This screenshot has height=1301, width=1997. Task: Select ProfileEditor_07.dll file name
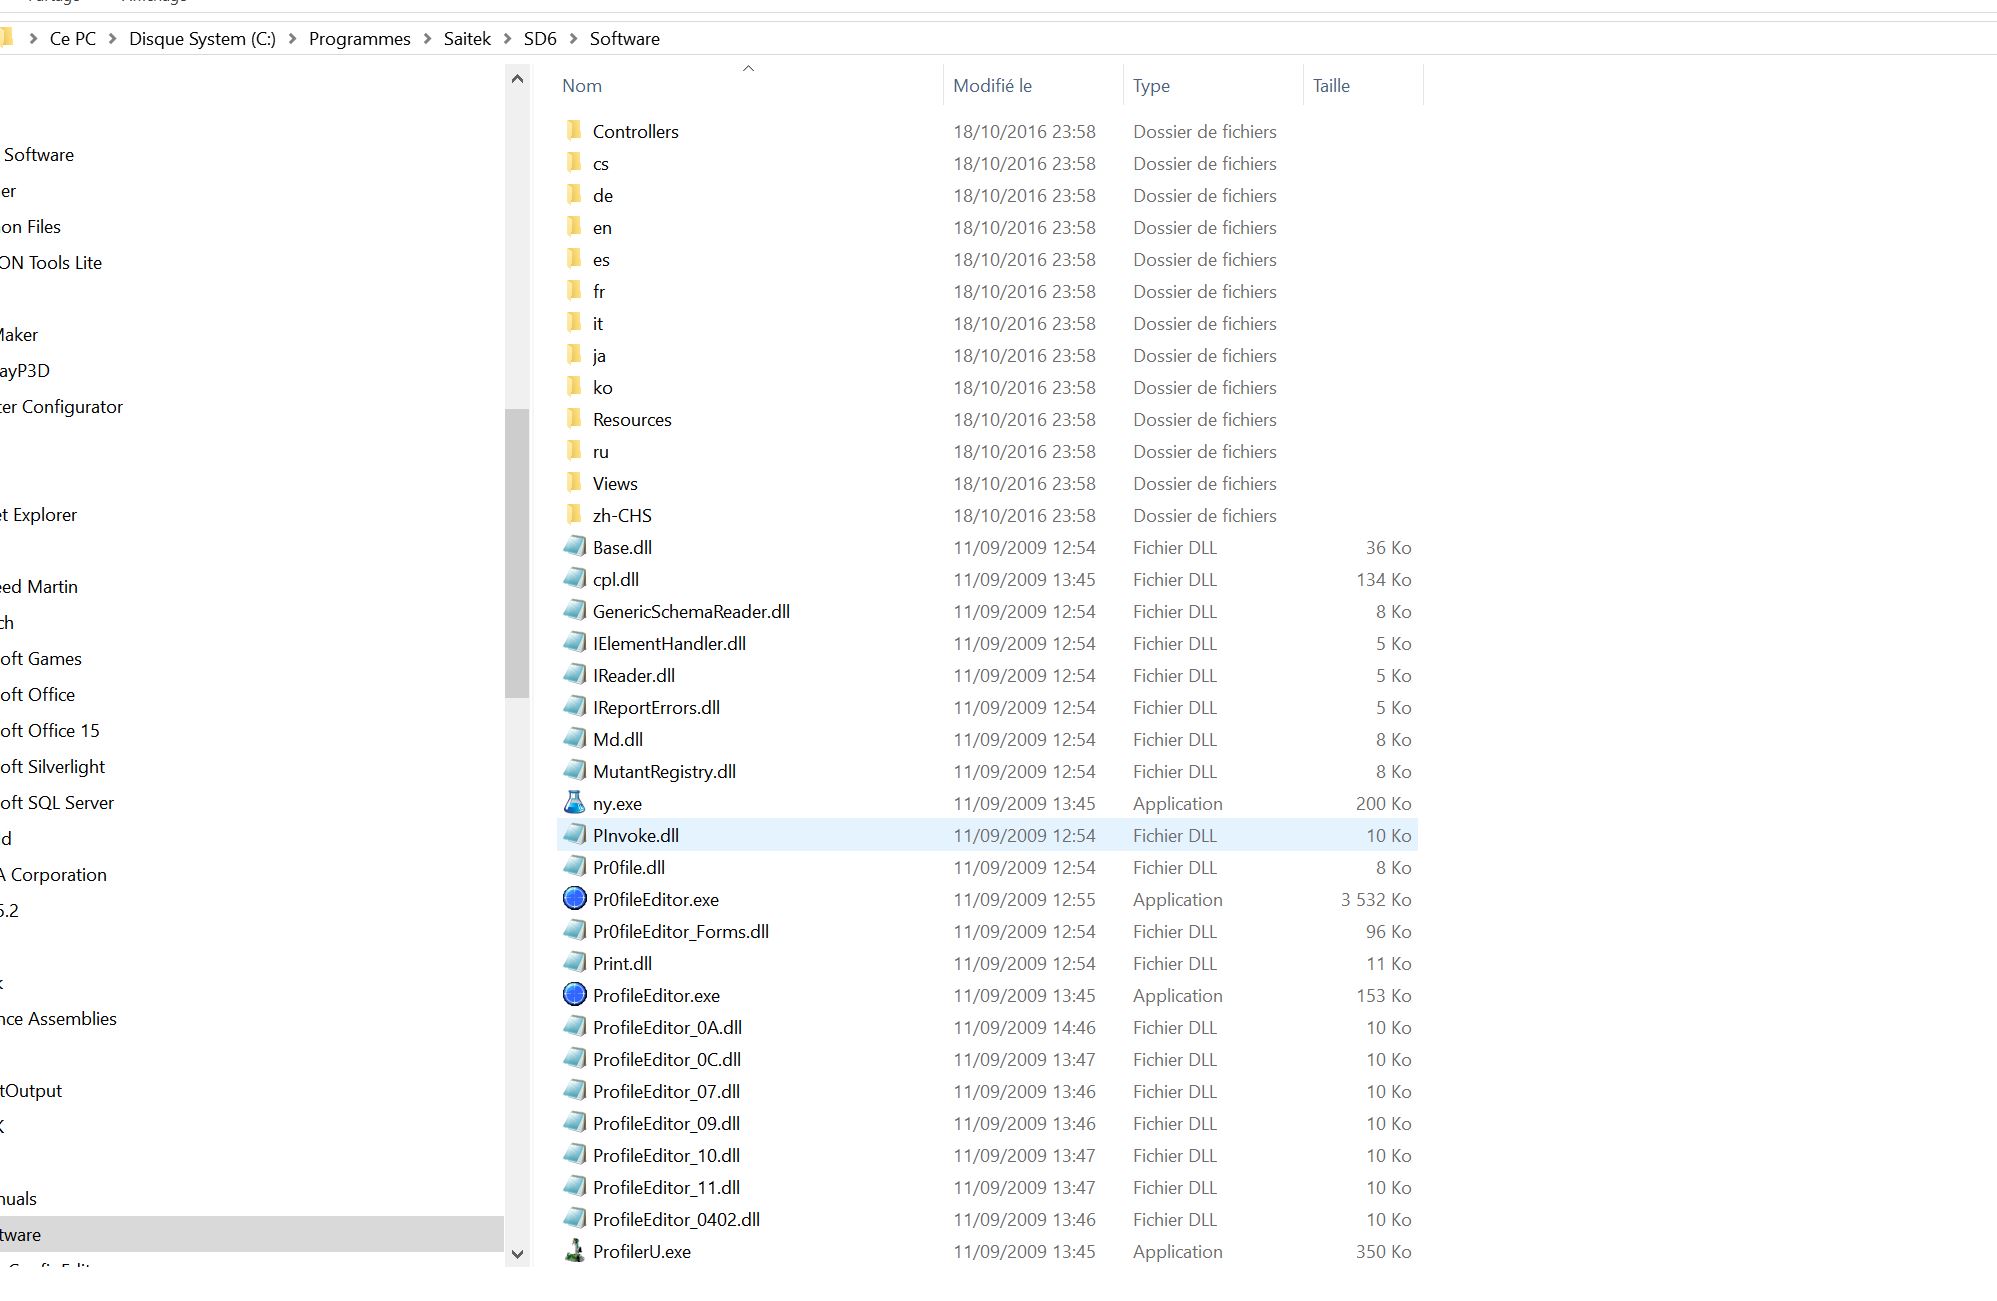coord(666,1091)
